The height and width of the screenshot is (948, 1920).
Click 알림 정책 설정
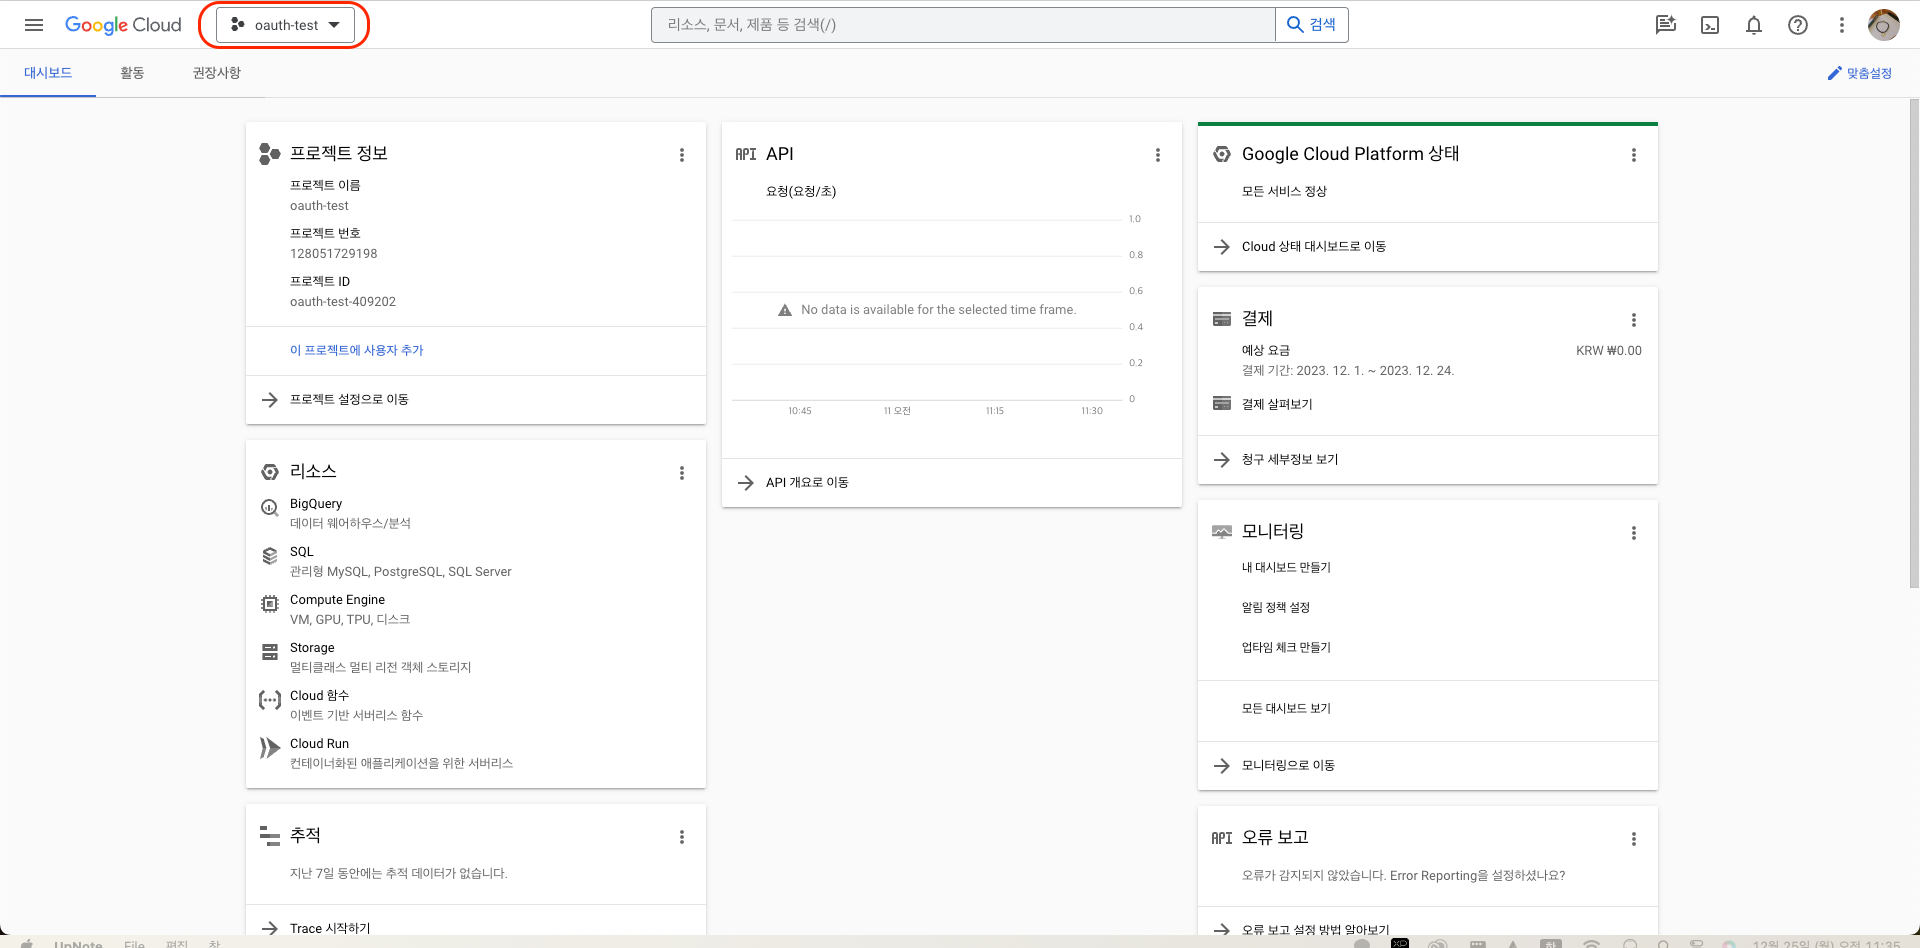(1276, 607)
